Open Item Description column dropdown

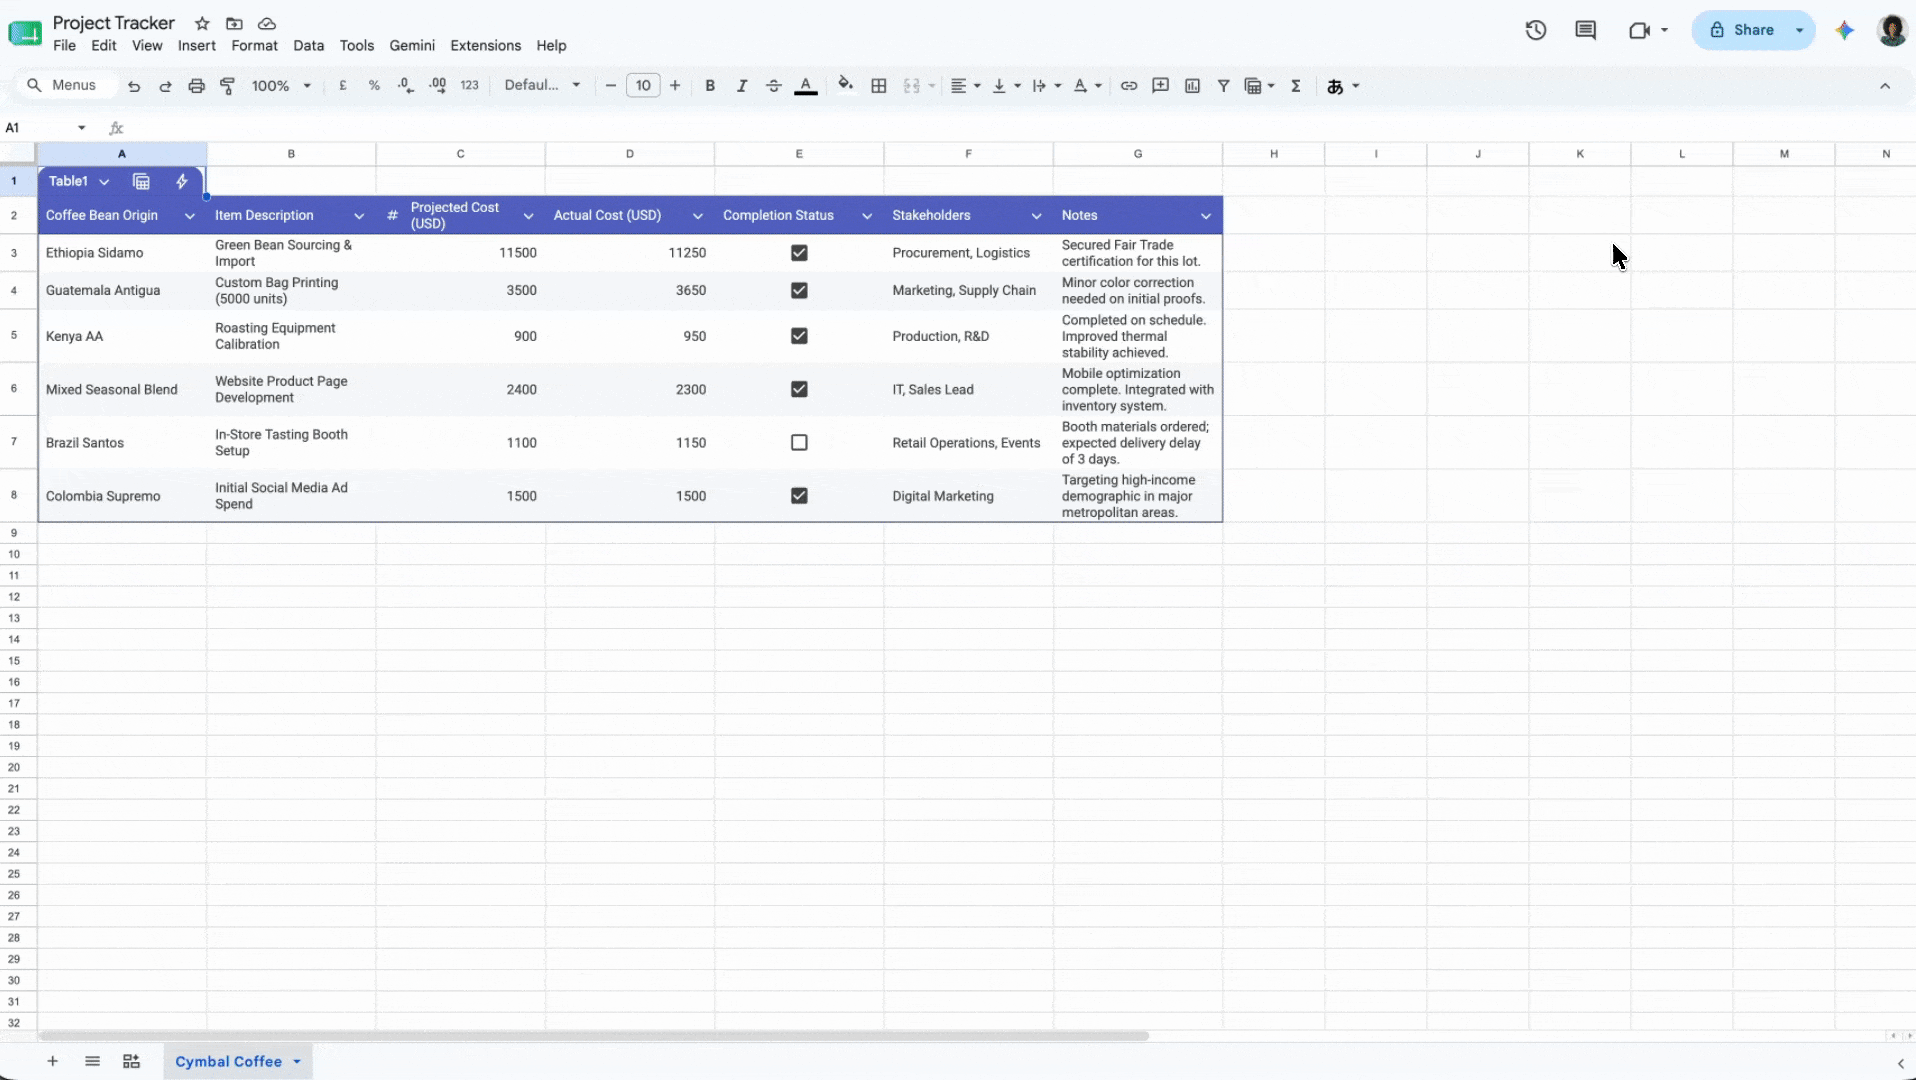click(359, 216)
